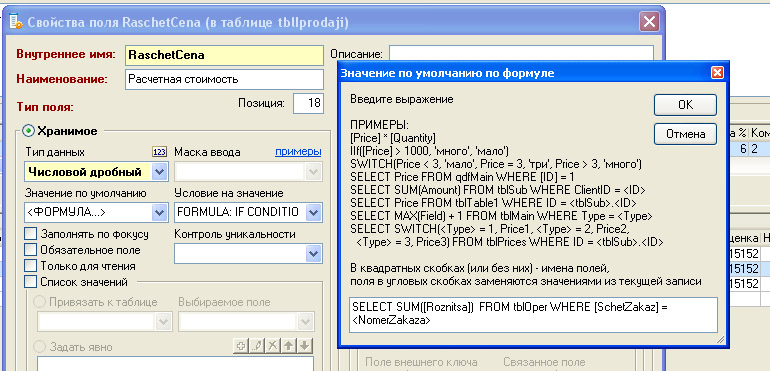Click the IIf([Price] > 1000 example line
The width and height of the screenshot is (770, 371).
point(430,151)
